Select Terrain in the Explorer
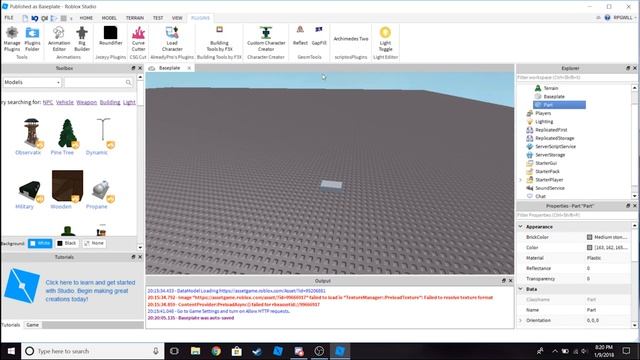The image size is (640, 360). [x=551, y=88]
